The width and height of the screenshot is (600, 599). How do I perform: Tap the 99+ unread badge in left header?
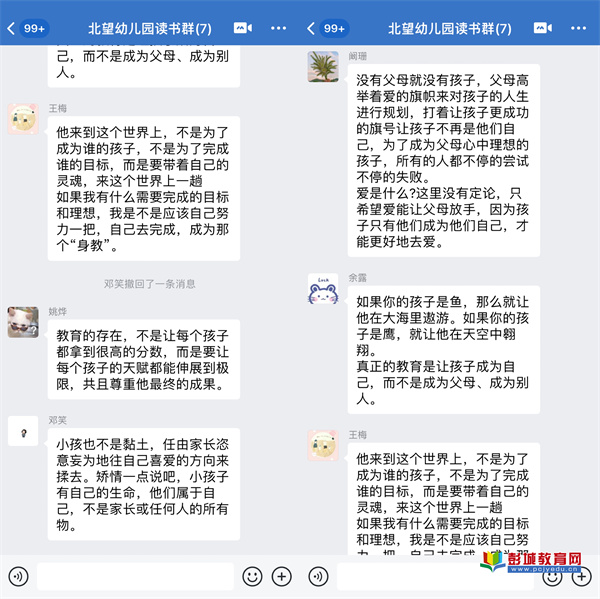(34, 28)
